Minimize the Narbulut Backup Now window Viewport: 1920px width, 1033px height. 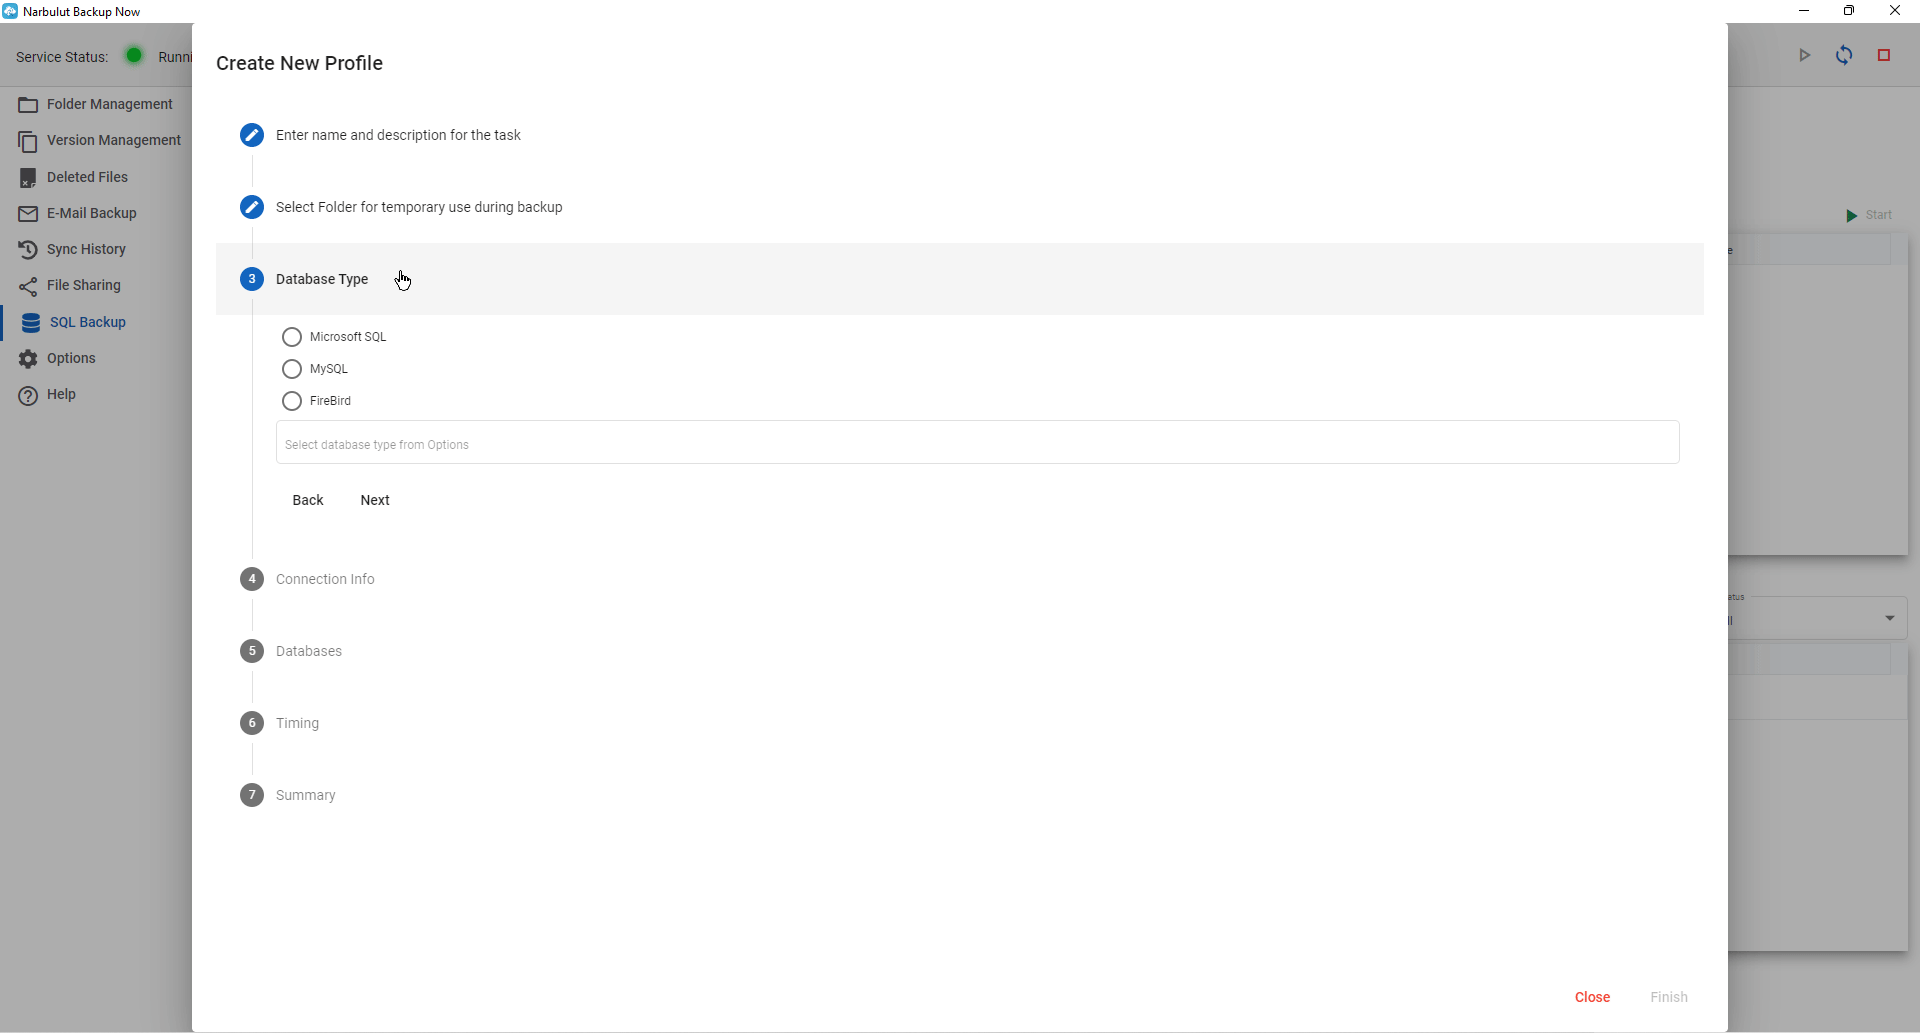click(1804, 11)
